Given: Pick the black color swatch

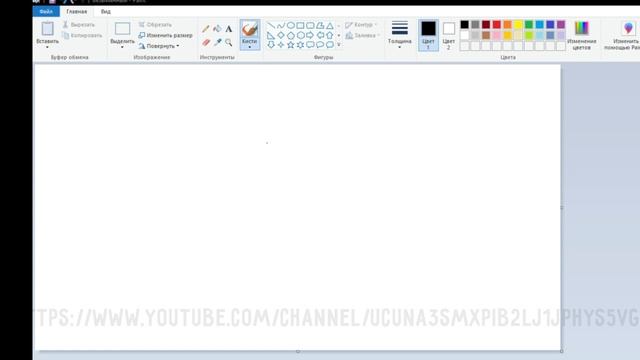Looking at the screenshot, I should point(464,25).
